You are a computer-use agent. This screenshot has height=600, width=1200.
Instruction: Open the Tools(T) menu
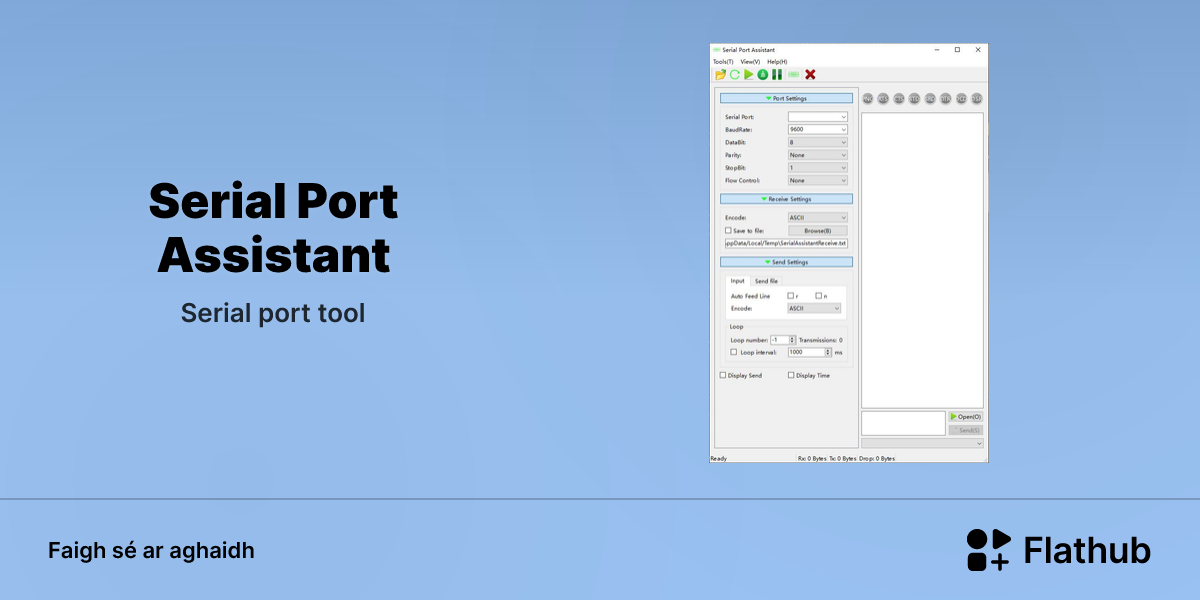pyautogui.click(x=723, y=62)
